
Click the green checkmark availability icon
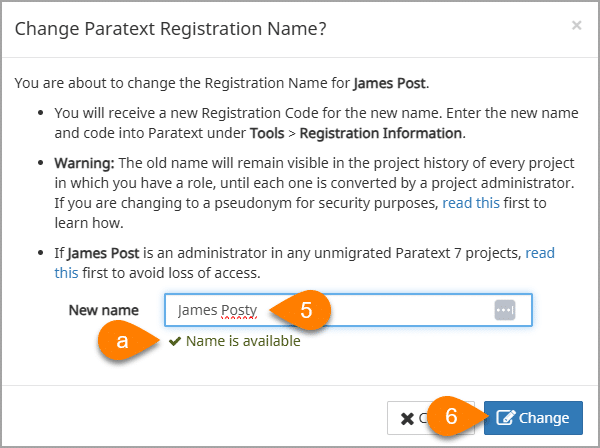pyautogui.click(x=174, y=341)
